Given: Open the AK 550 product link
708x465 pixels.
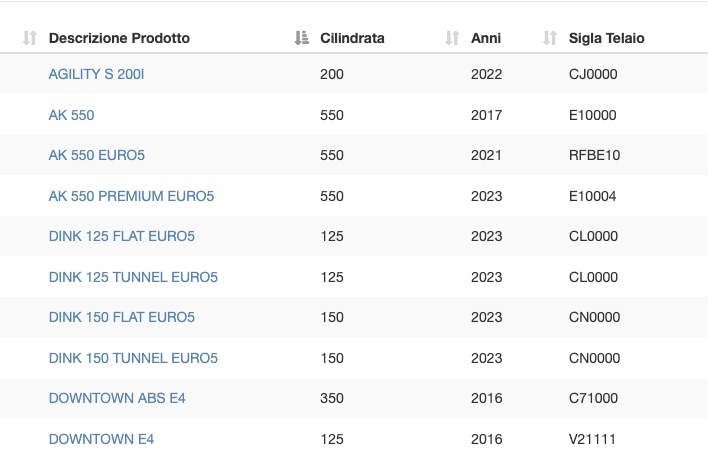Looking at the screenshot, I should 71,115.
